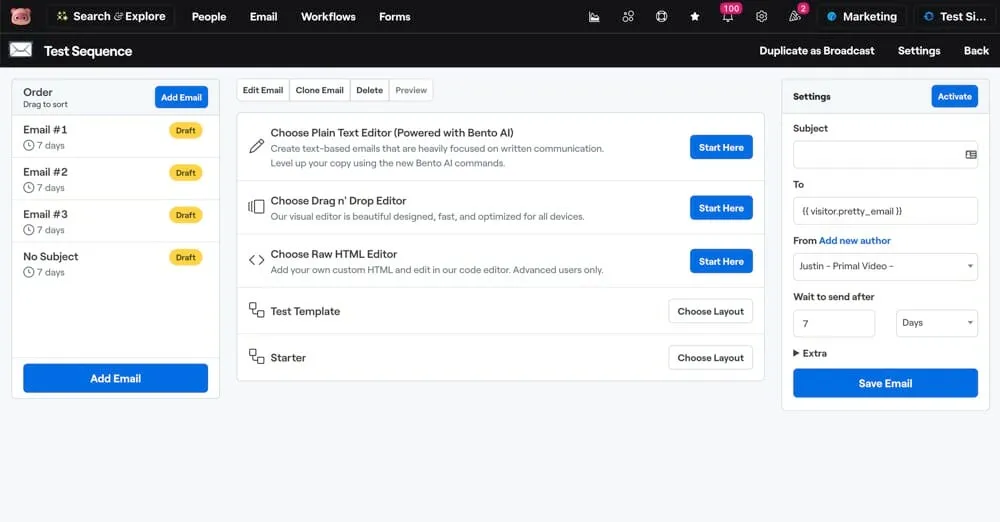The height and width of the screenshot is (522, 1000).
Task: Open the From author dropdown
Action: point(885,266)
